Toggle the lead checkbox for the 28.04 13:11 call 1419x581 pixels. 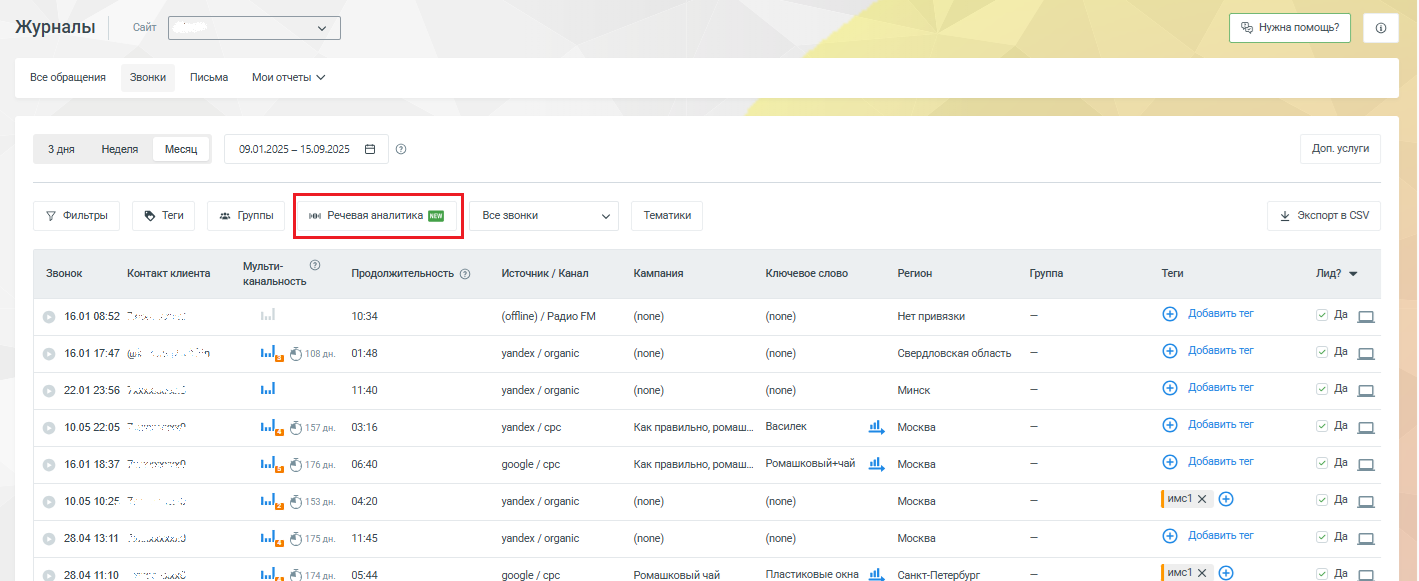click(1322, 537)
